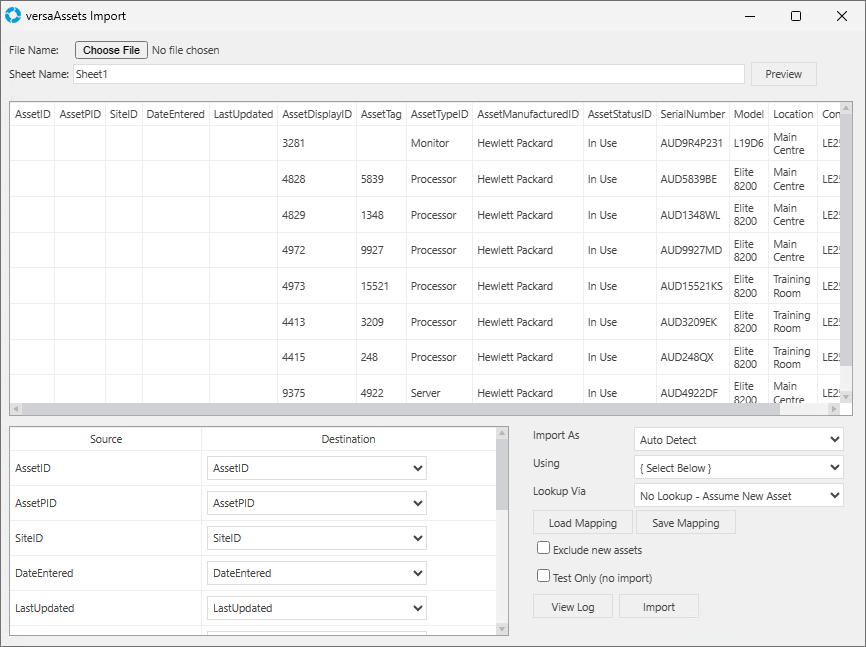
Task: Click the Save Mapping button
Action: [x=685, y=523]
